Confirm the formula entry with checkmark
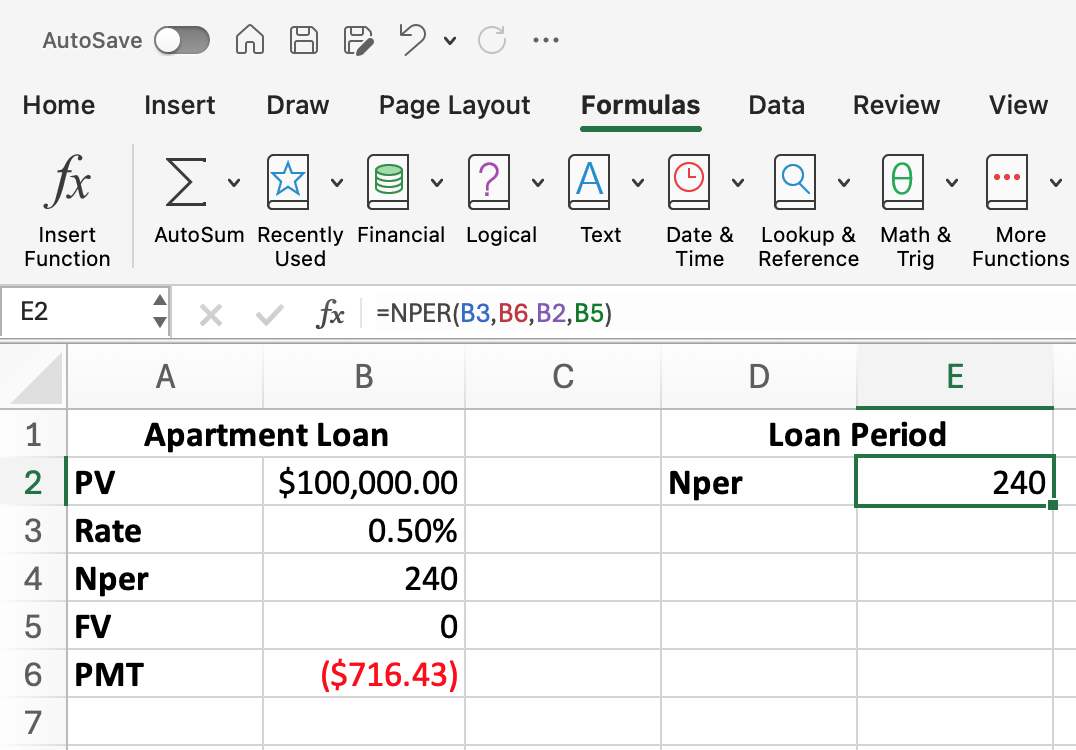Viewport: 1076px width, 750px height. pos(269,316)
